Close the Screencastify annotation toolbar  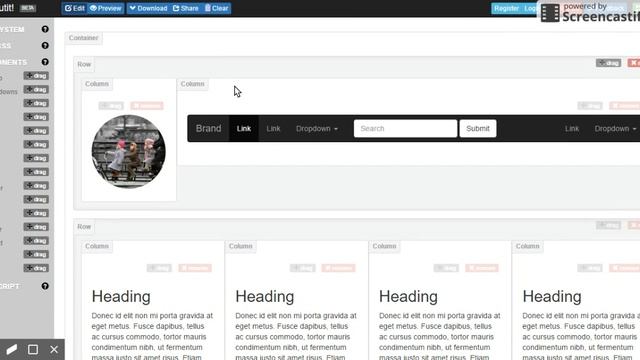coord(54,349)
